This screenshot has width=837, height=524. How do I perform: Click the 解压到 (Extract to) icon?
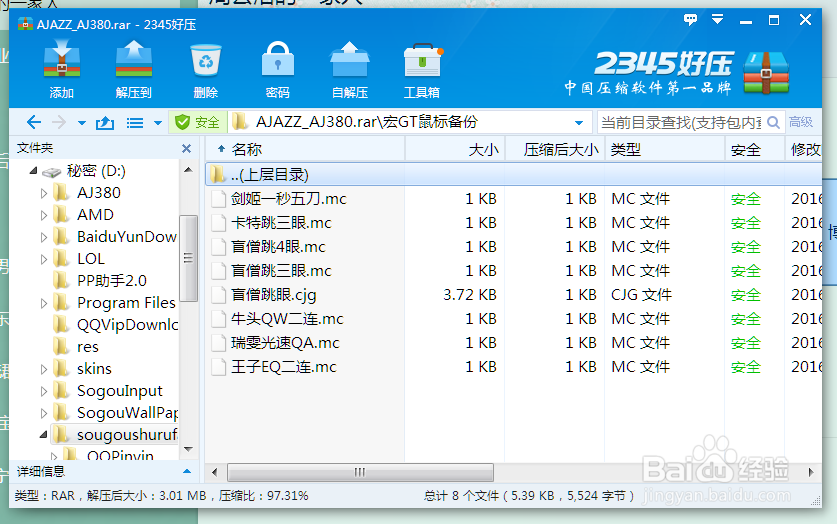pos(133,69)
